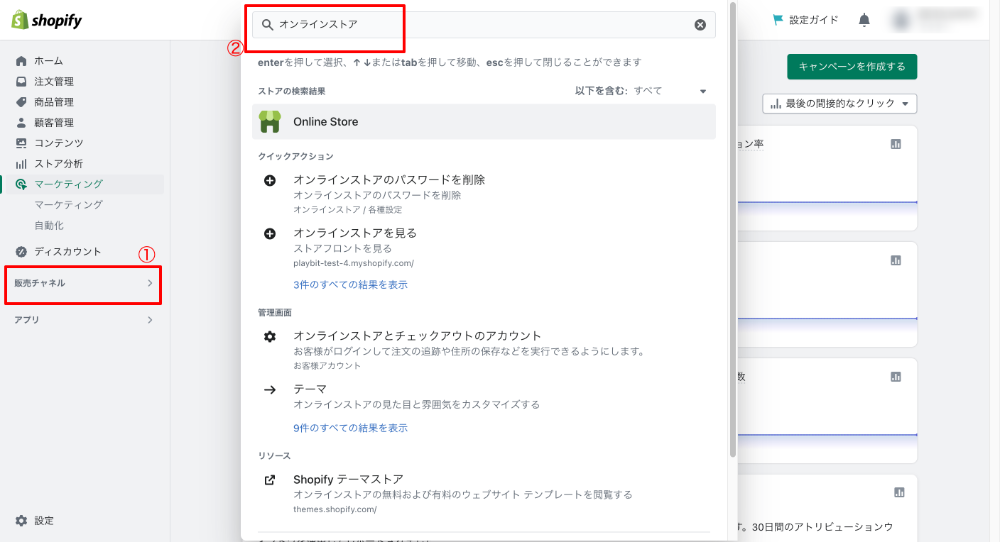Click キャンペーンを作成する button
Image resolution: width=1000 pixels, height=542 pixels.
tap(852, 66)
